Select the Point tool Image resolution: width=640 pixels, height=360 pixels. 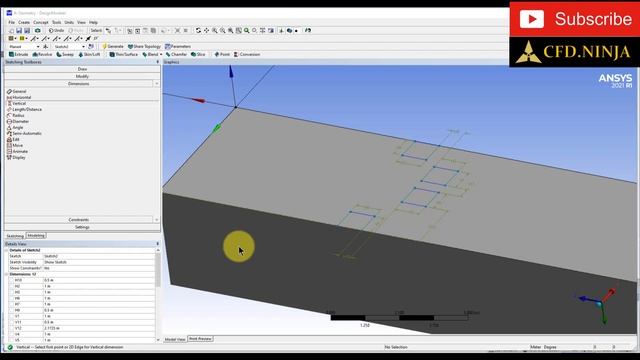coord(222,54)
